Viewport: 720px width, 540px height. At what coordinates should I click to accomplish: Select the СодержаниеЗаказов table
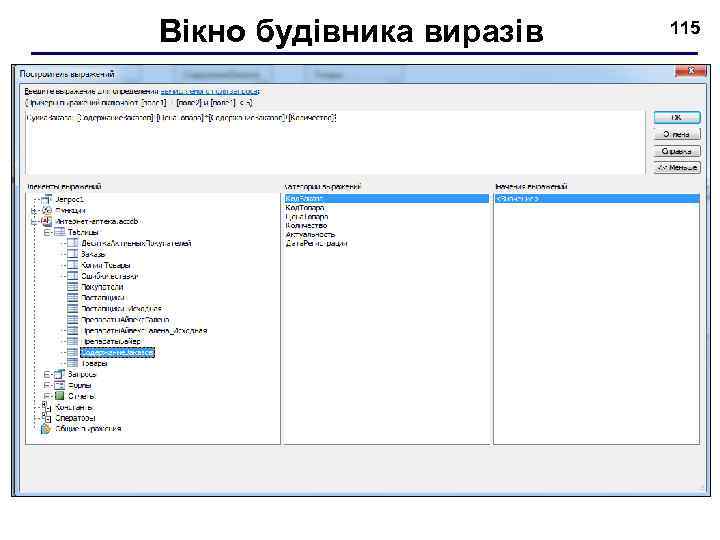[x=118, y=353]
